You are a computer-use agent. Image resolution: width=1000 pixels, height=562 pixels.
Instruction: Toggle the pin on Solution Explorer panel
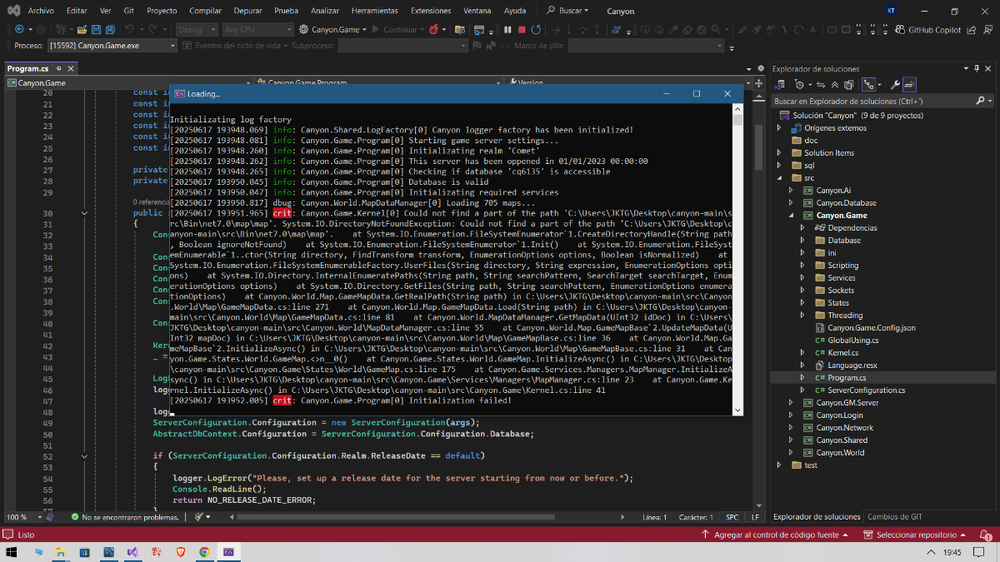coord(974,68)
